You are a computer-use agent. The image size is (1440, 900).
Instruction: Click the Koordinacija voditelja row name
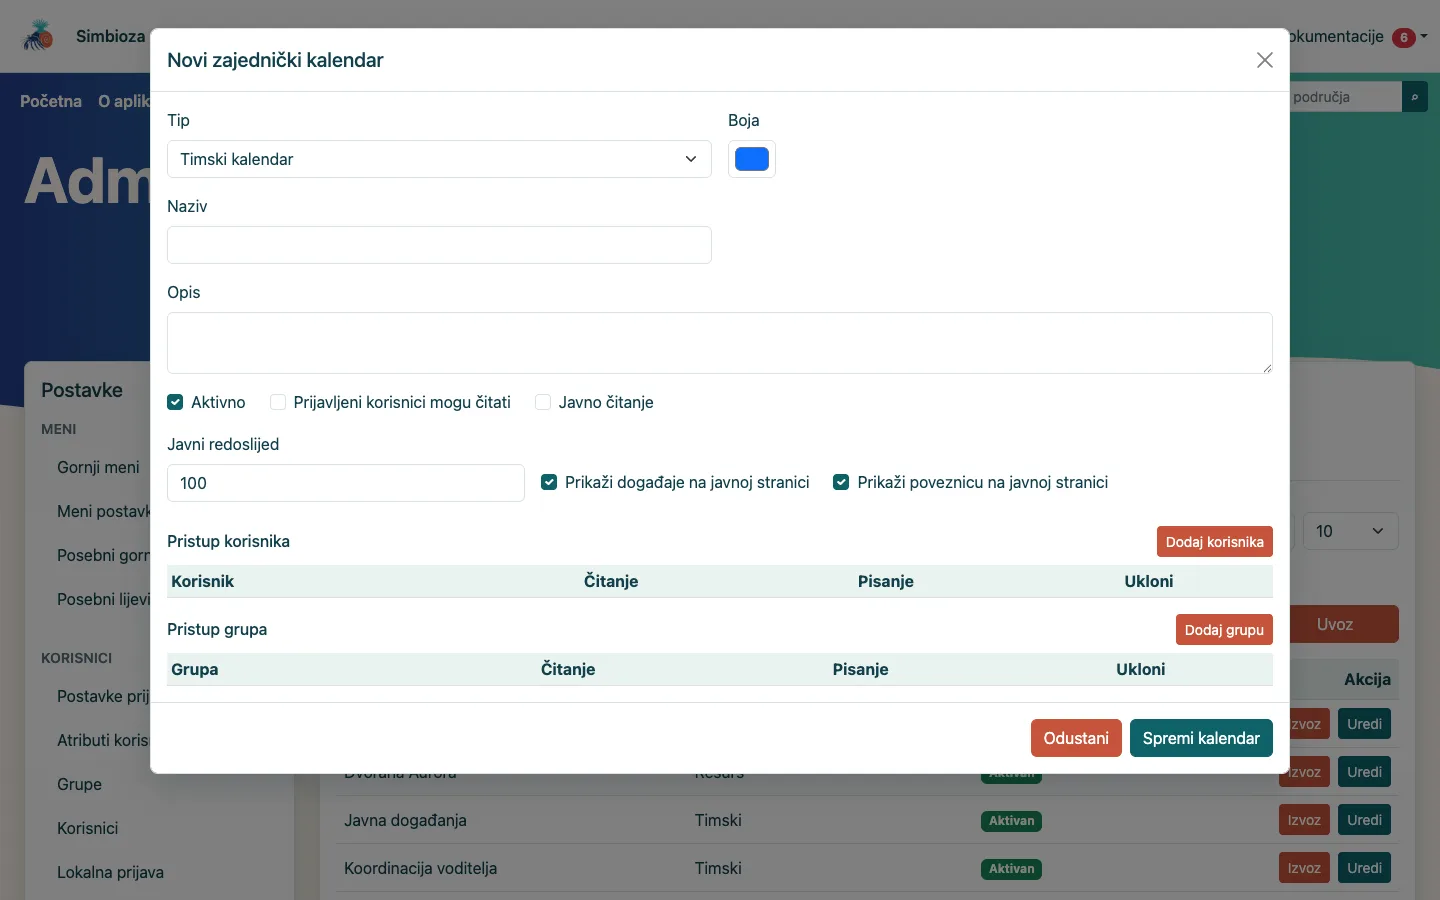click(420, 868)
